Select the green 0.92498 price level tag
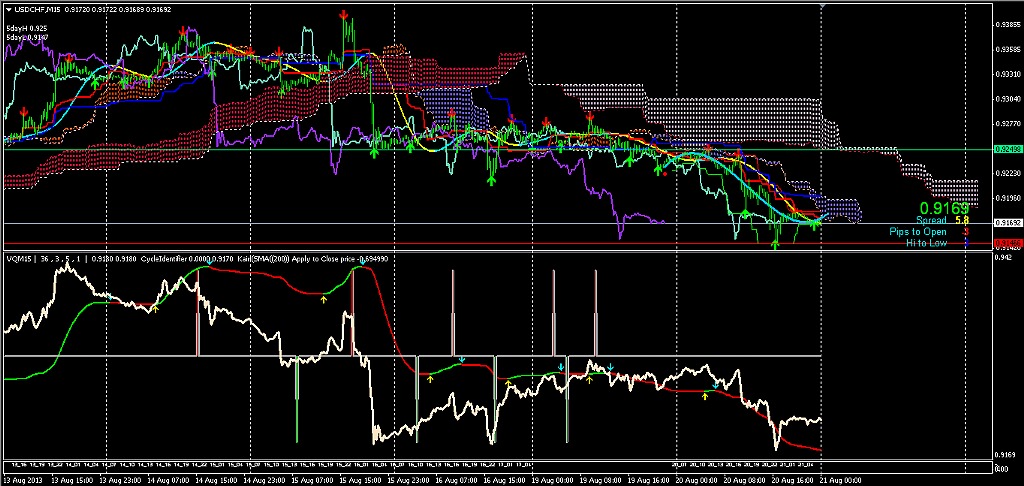The width and height of the screenshot is (1024, 486). click(1006, 149)
